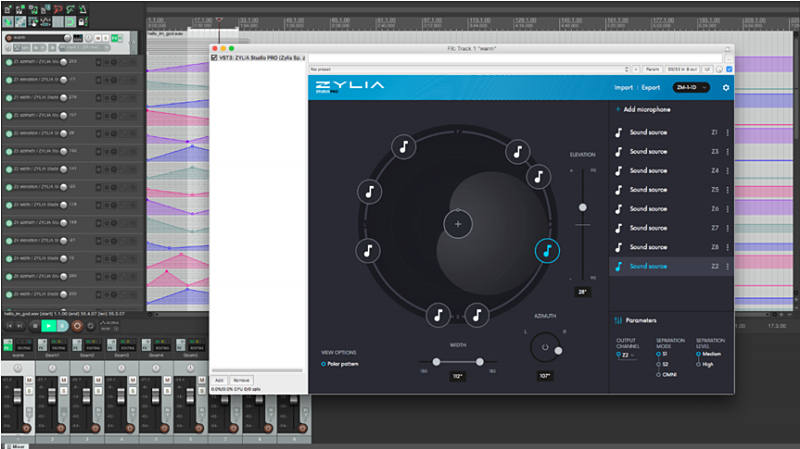Click the left Width slider handle

pyautogui.click(x=436, y=362)
